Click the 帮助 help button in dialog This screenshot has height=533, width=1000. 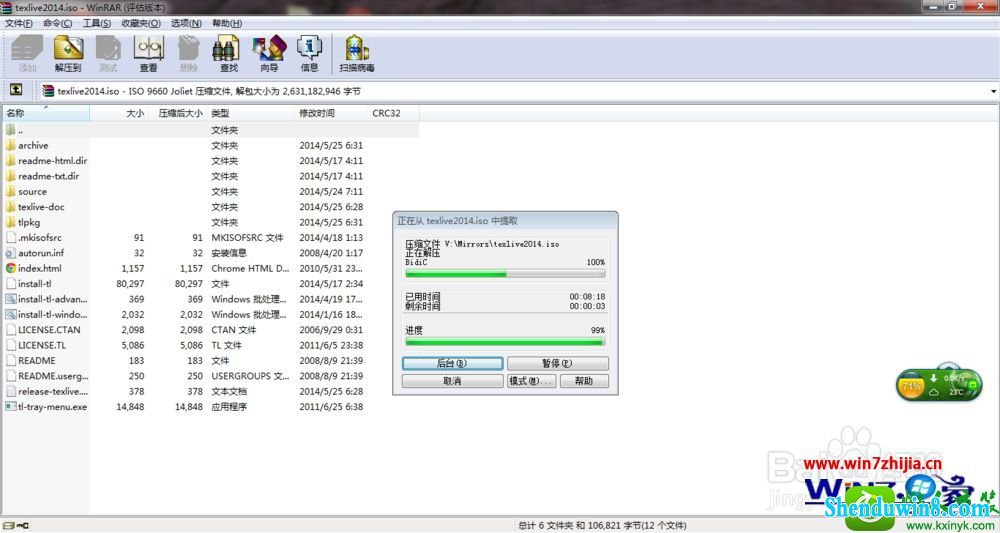tap(584, 381)
